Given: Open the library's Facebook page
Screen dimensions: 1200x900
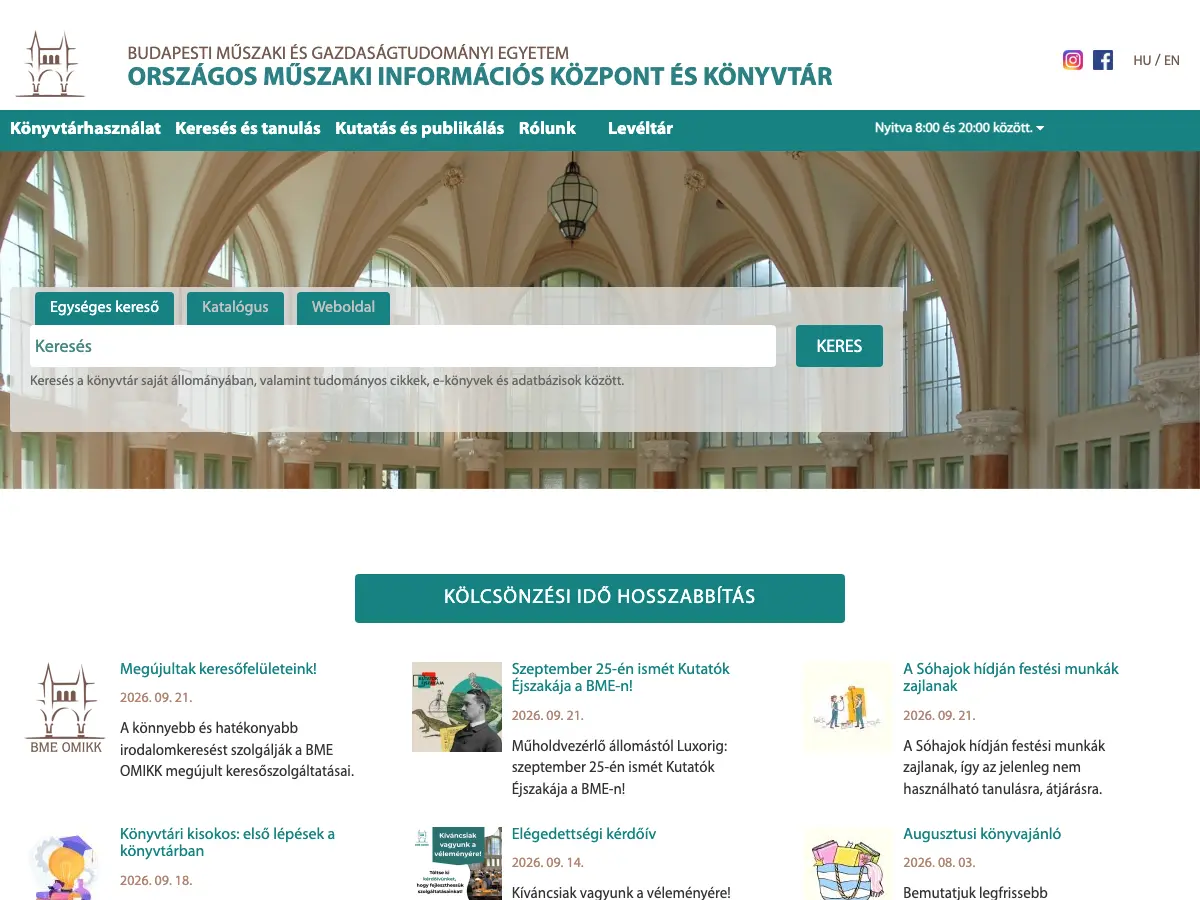Looking at the screenshot, I should (x=1103, y=60).
